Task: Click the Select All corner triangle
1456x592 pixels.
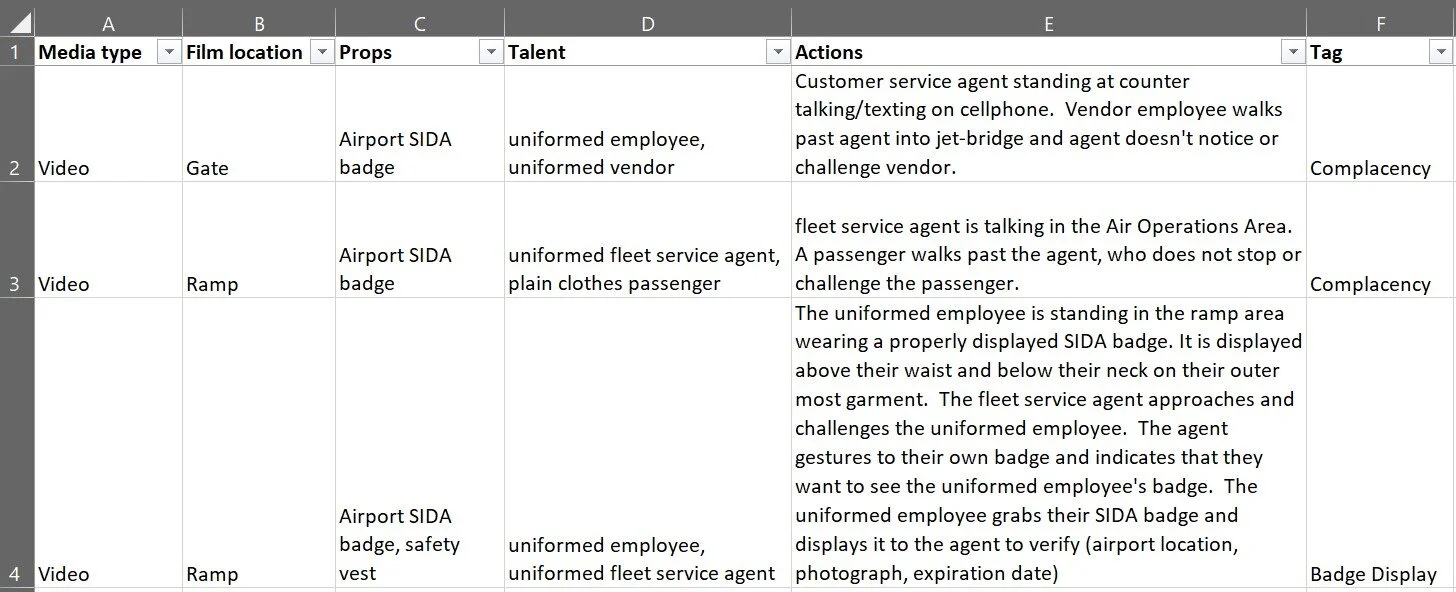Action: [x=18, y=23]
